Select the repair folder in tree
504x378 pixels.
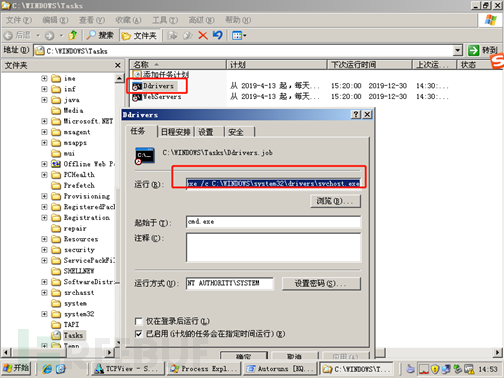(x=69, y=228)
